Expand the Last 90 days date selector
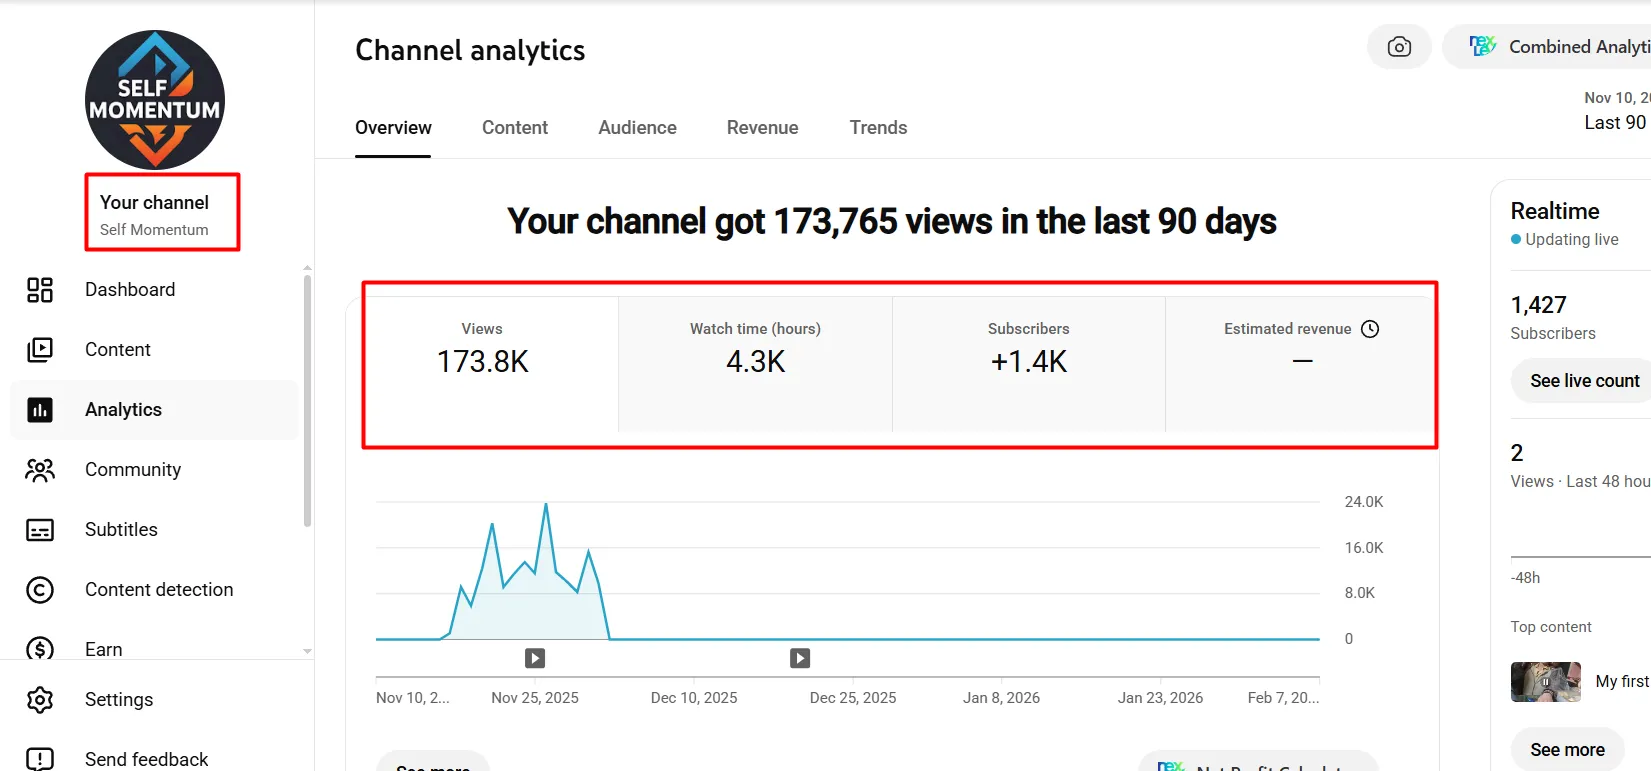This screenshot has width=1651, height=771. pos(1616,111)
